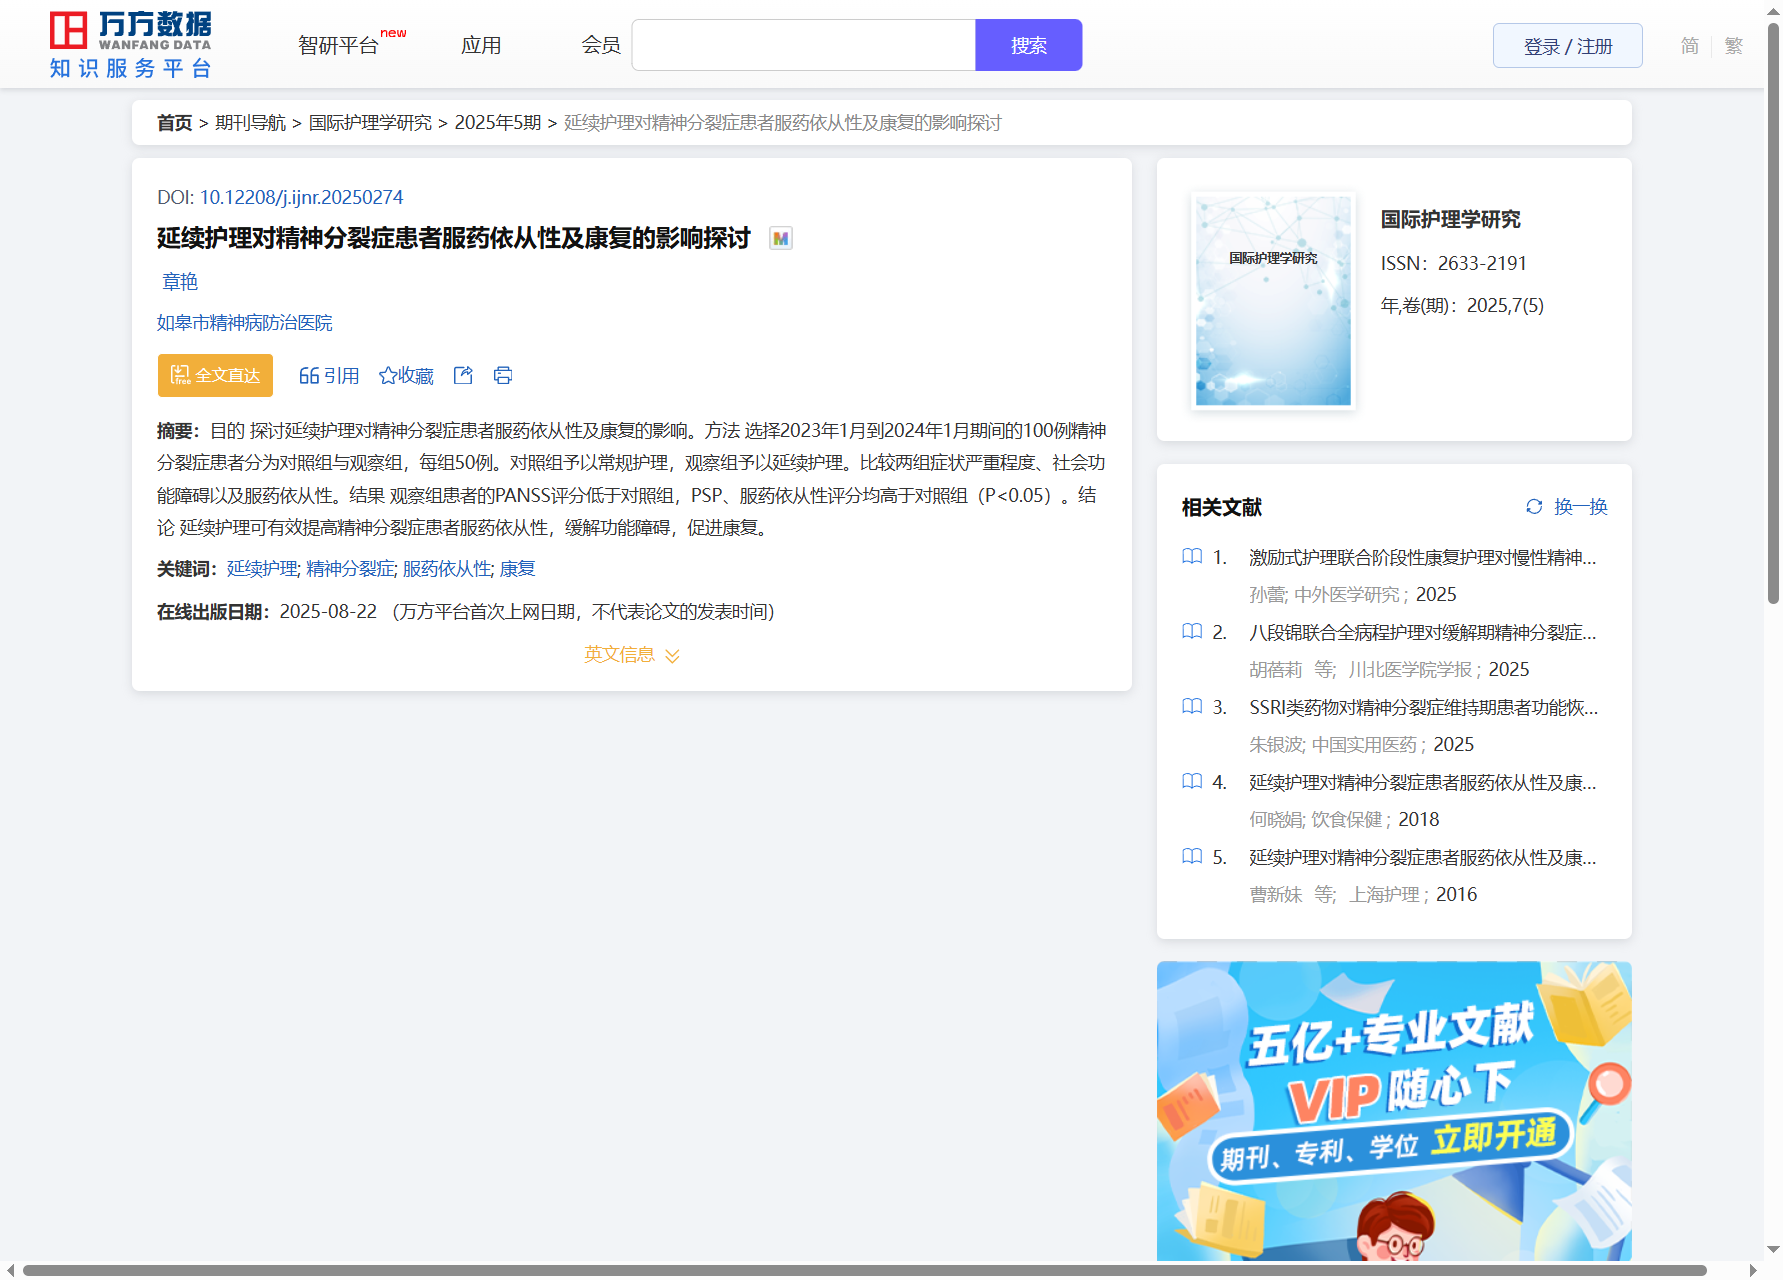Click the book icon beside related item 1
Image resolution: width=1783 pixels, height=1280 pixels.
1192,556
